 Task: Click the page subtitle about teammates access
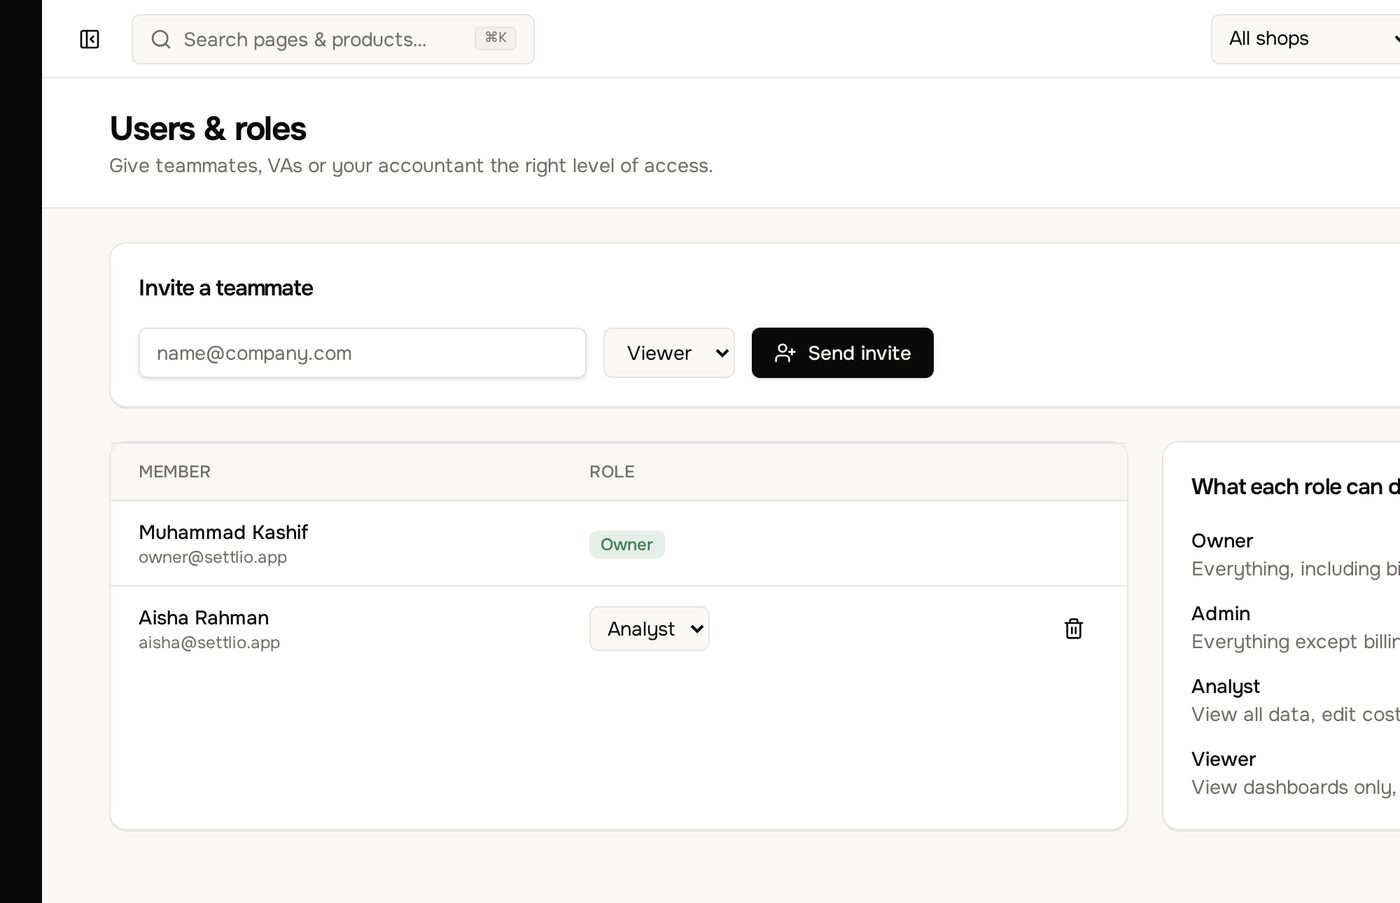(x=411, y=166)
